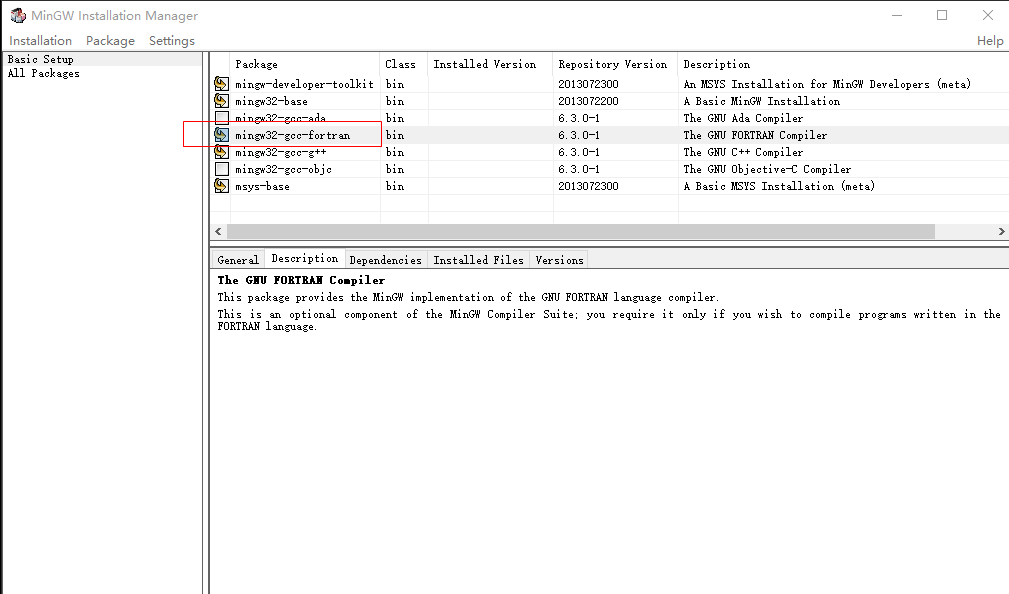Check the mingw32-gcc-objc checkbox
This screenshot has height=594, width=1009.
point(221,169)
